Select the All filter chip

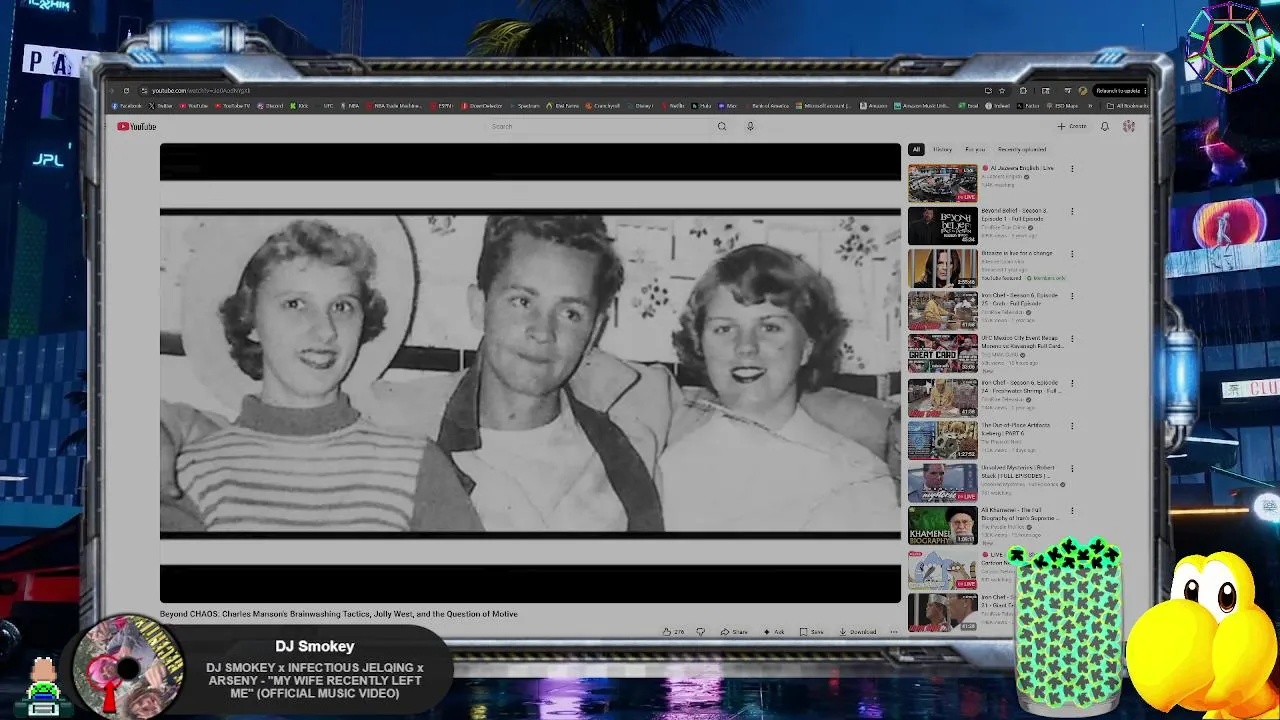(916, 149)
